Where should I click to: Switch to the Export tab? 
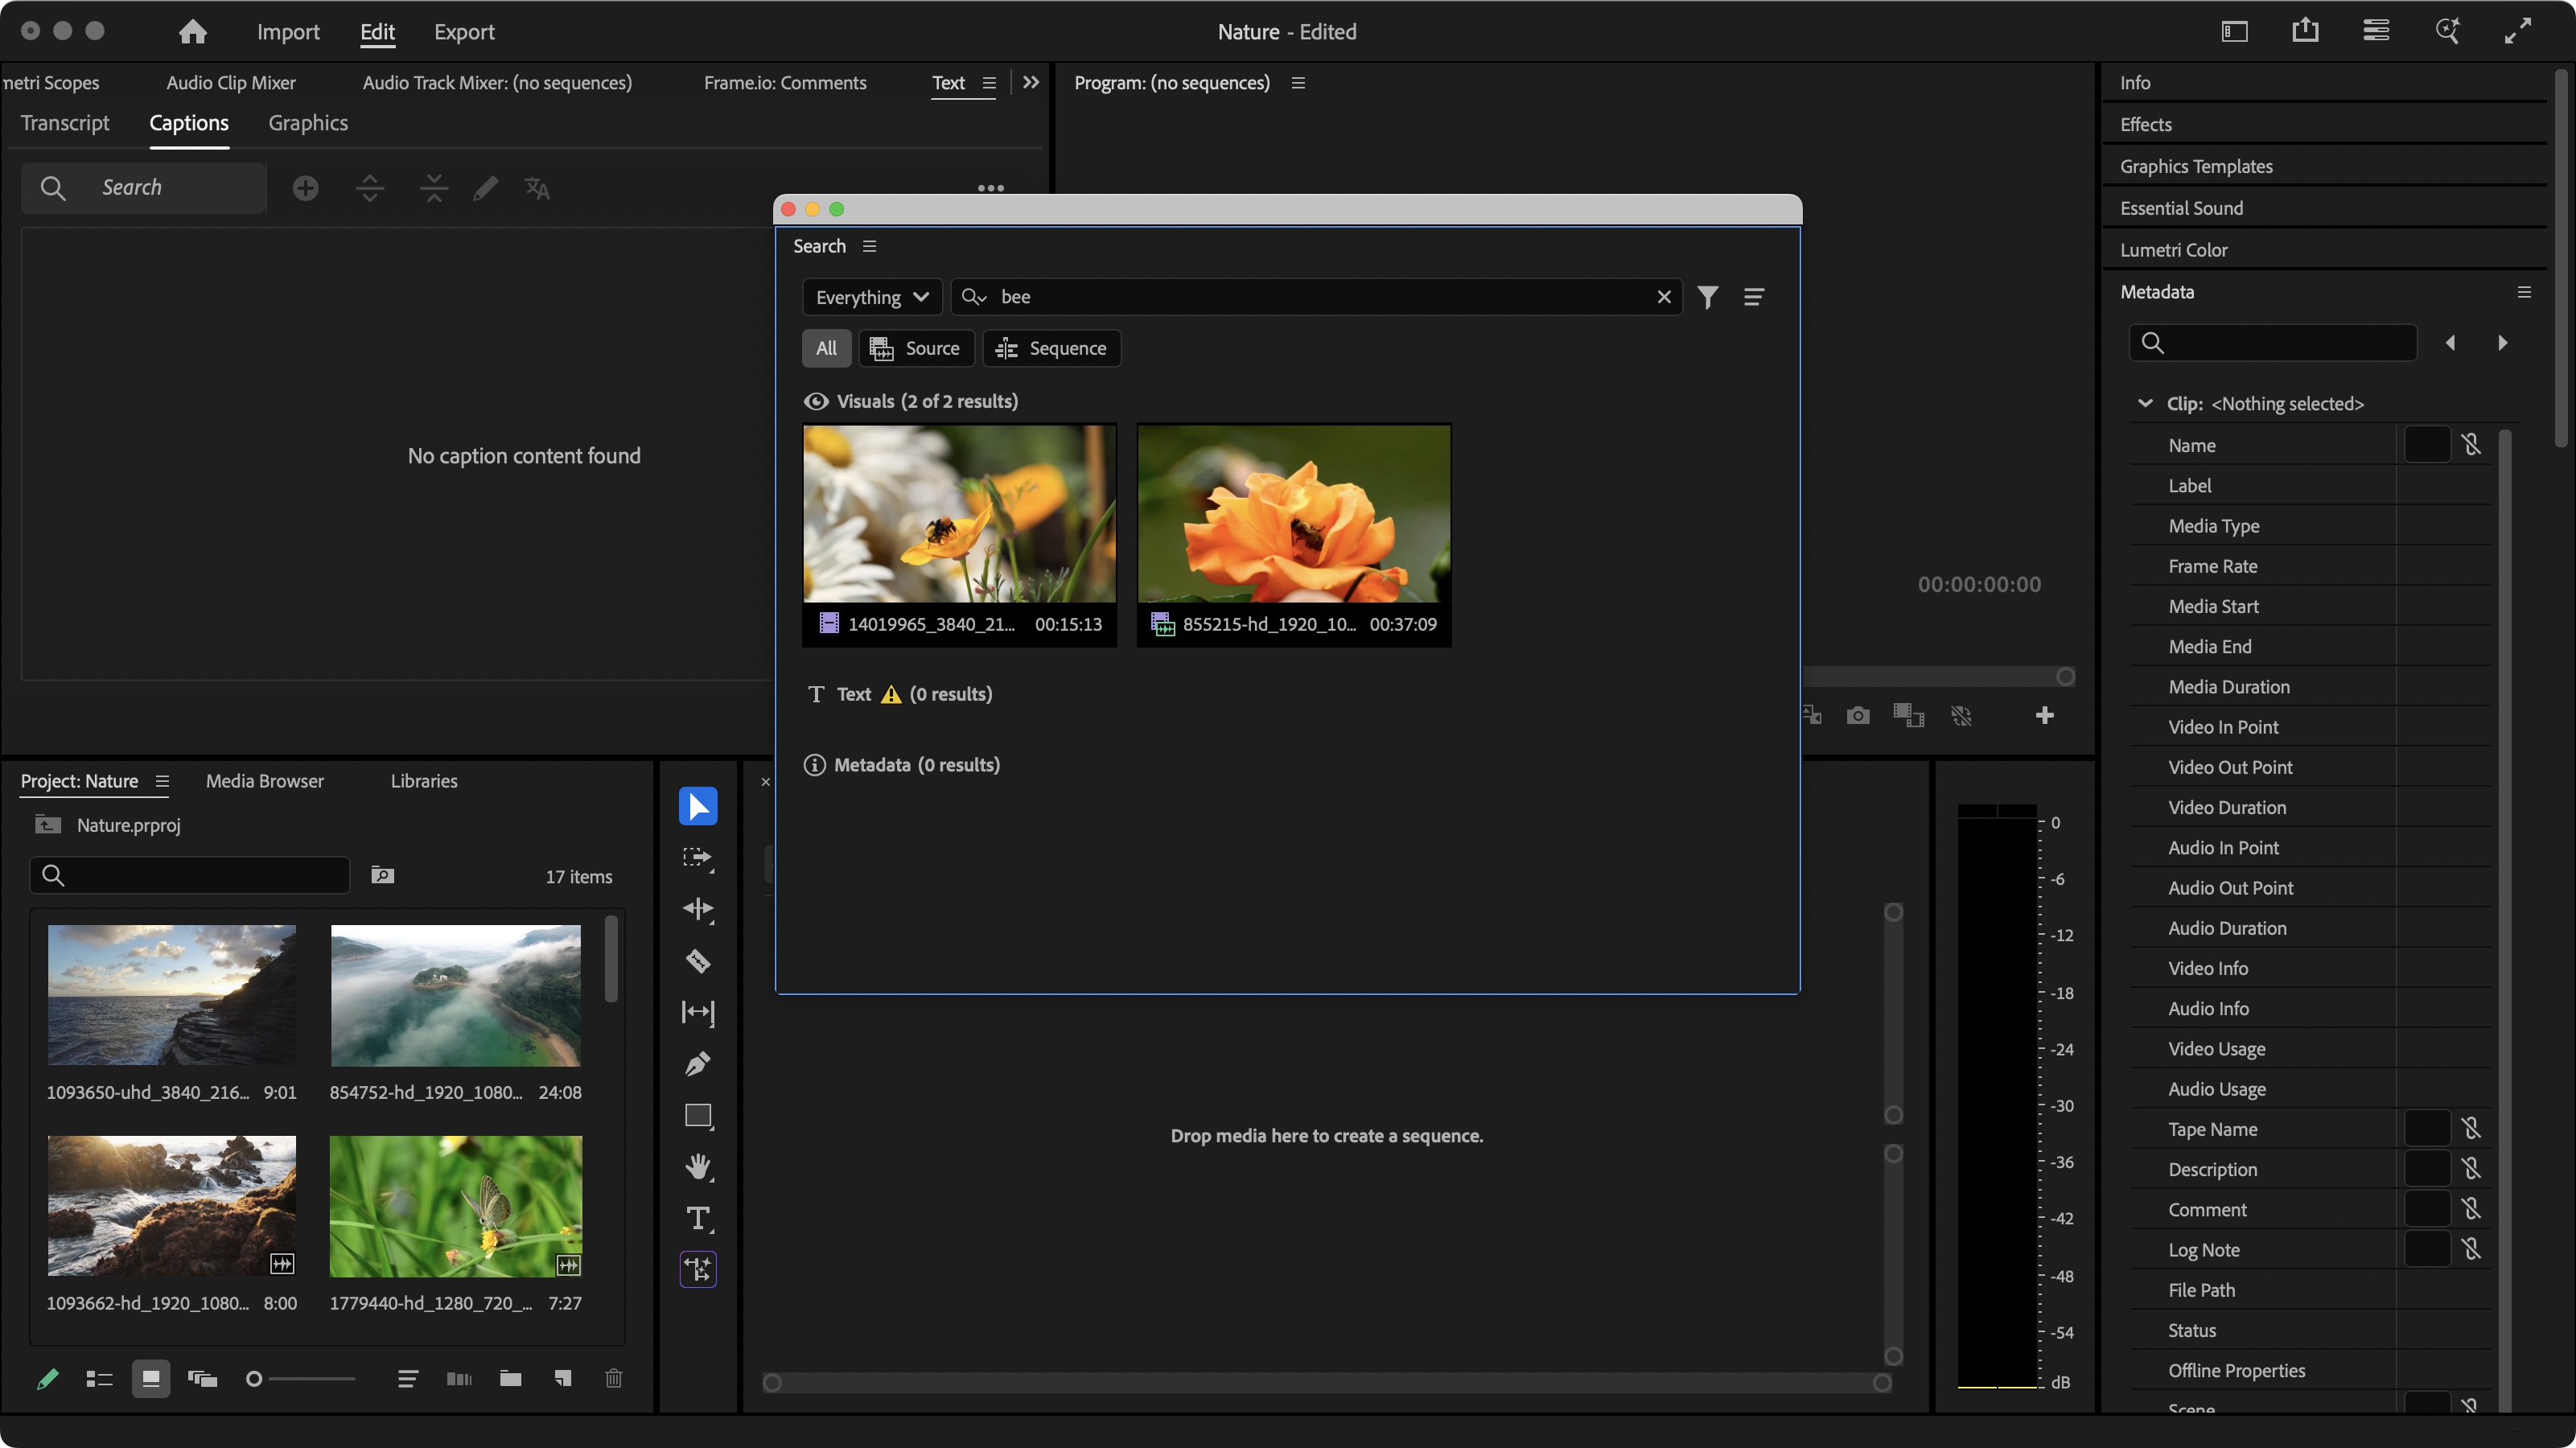(464, 32)
